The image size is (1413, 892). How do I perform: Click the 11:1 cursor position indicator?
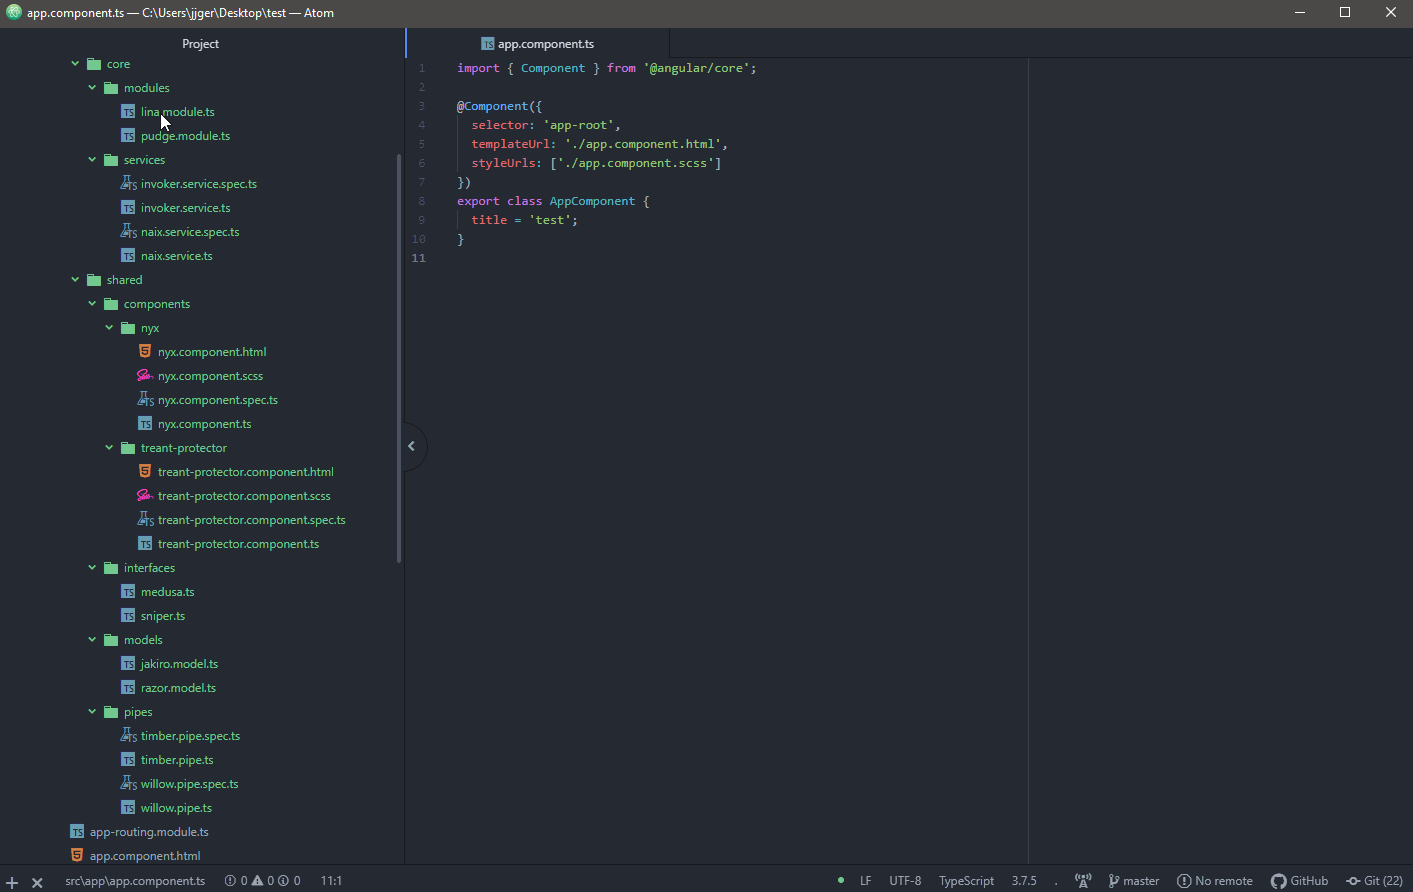pos(331,881)
